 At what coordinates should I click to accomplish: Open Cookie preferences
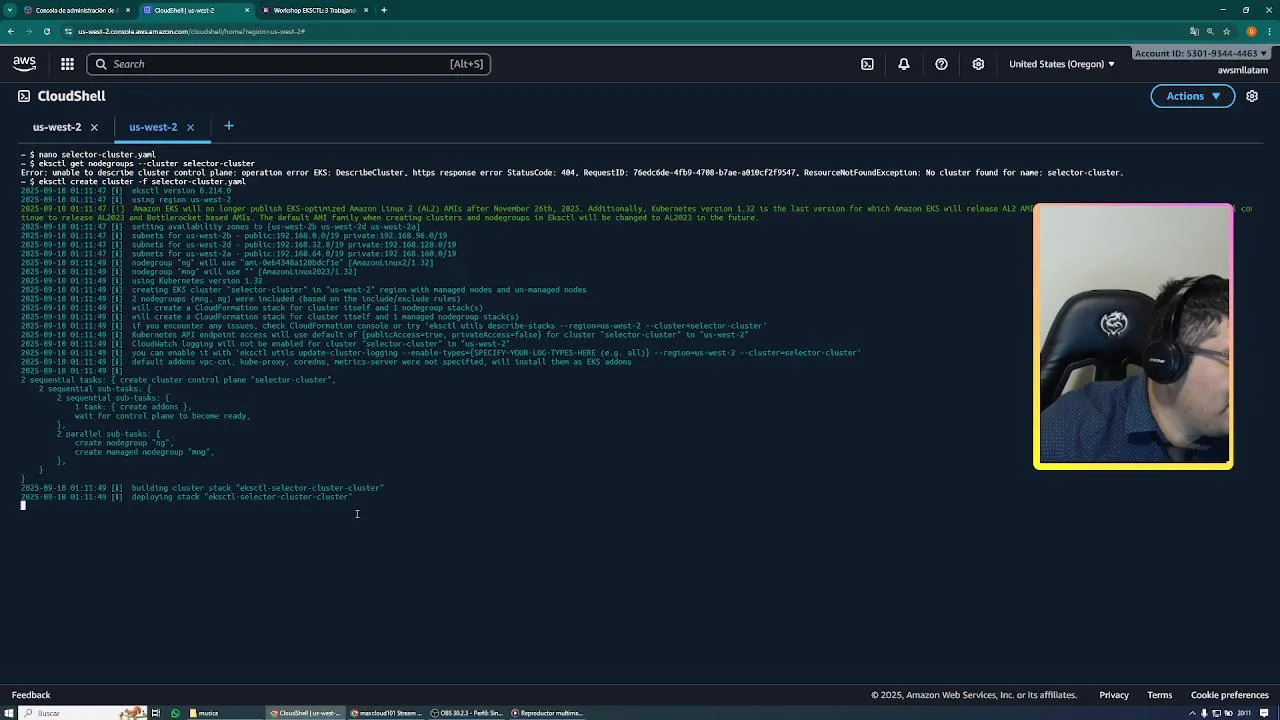point(1230,695)
